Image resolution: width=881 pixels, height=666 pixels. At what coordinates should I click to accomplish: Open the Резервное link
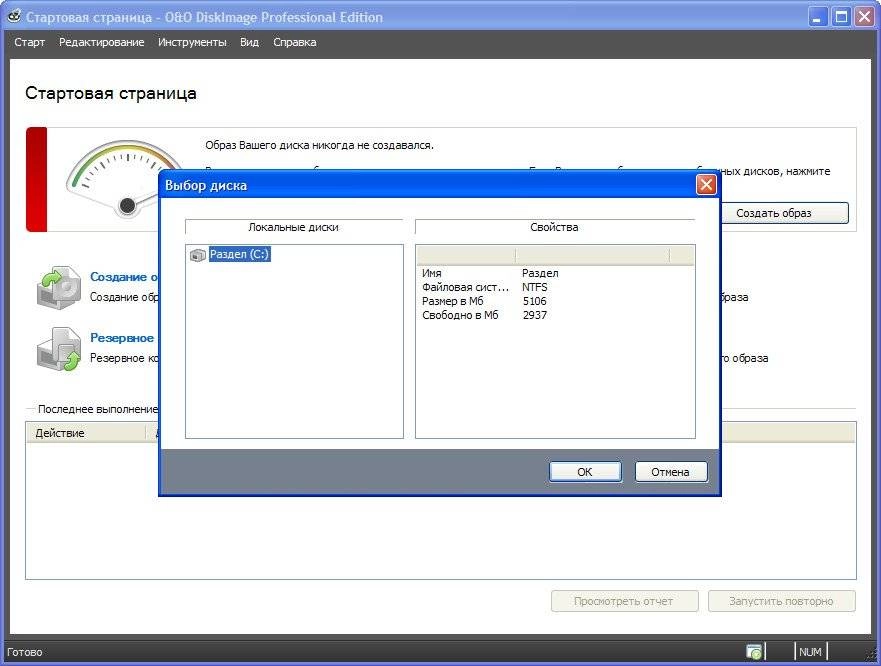click(x=122, y=338)
